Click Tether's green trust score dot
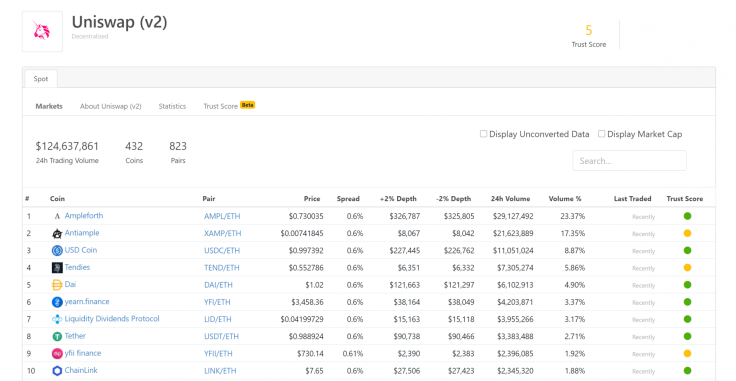 (687, 336)
